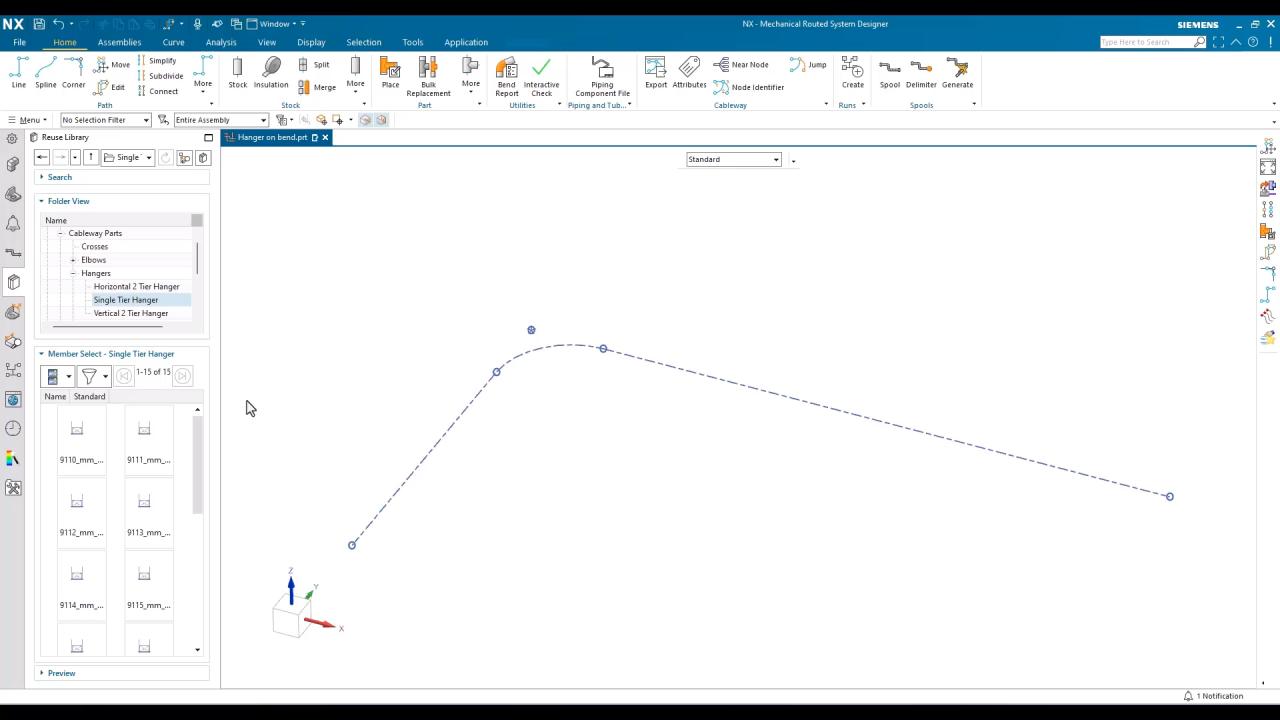
Task: Switch to the Assemblies ribbon tab
Action: coord(119,42)
